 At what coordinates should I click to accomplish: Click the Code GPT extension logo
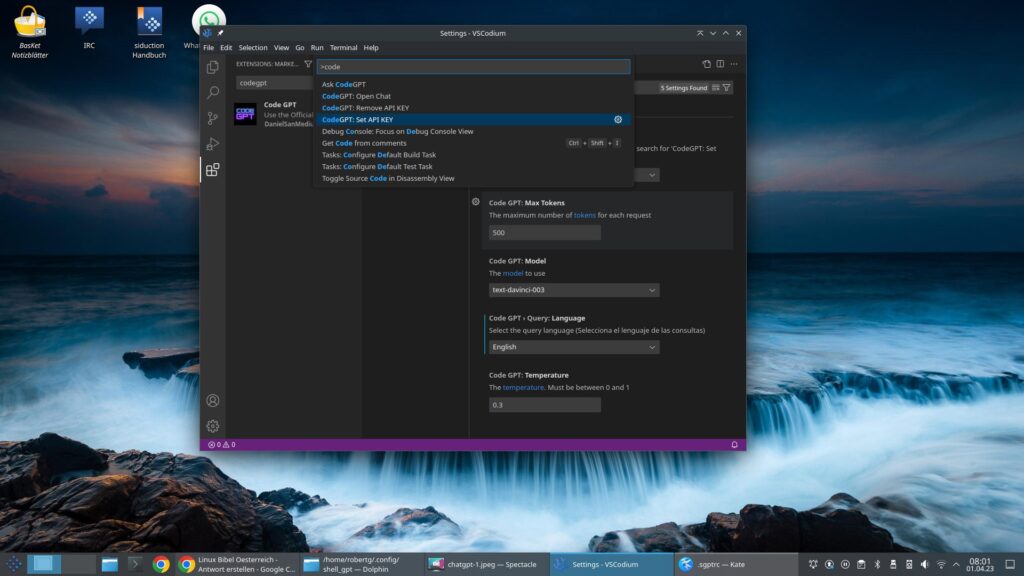pyautogui.click(x=245, y=114)
